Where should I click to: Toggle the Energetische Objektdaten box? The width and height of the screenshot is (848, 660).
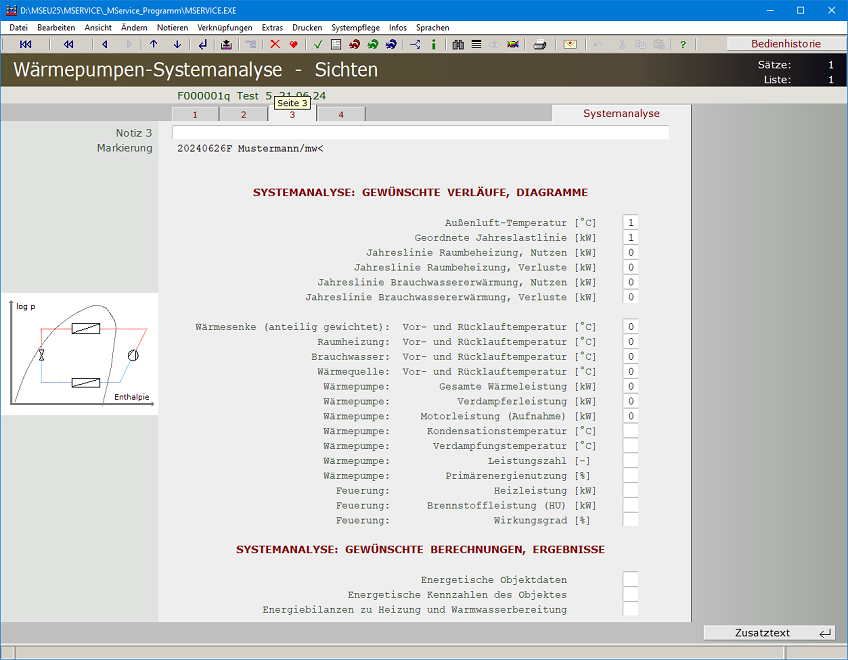[x=630, y=580]
